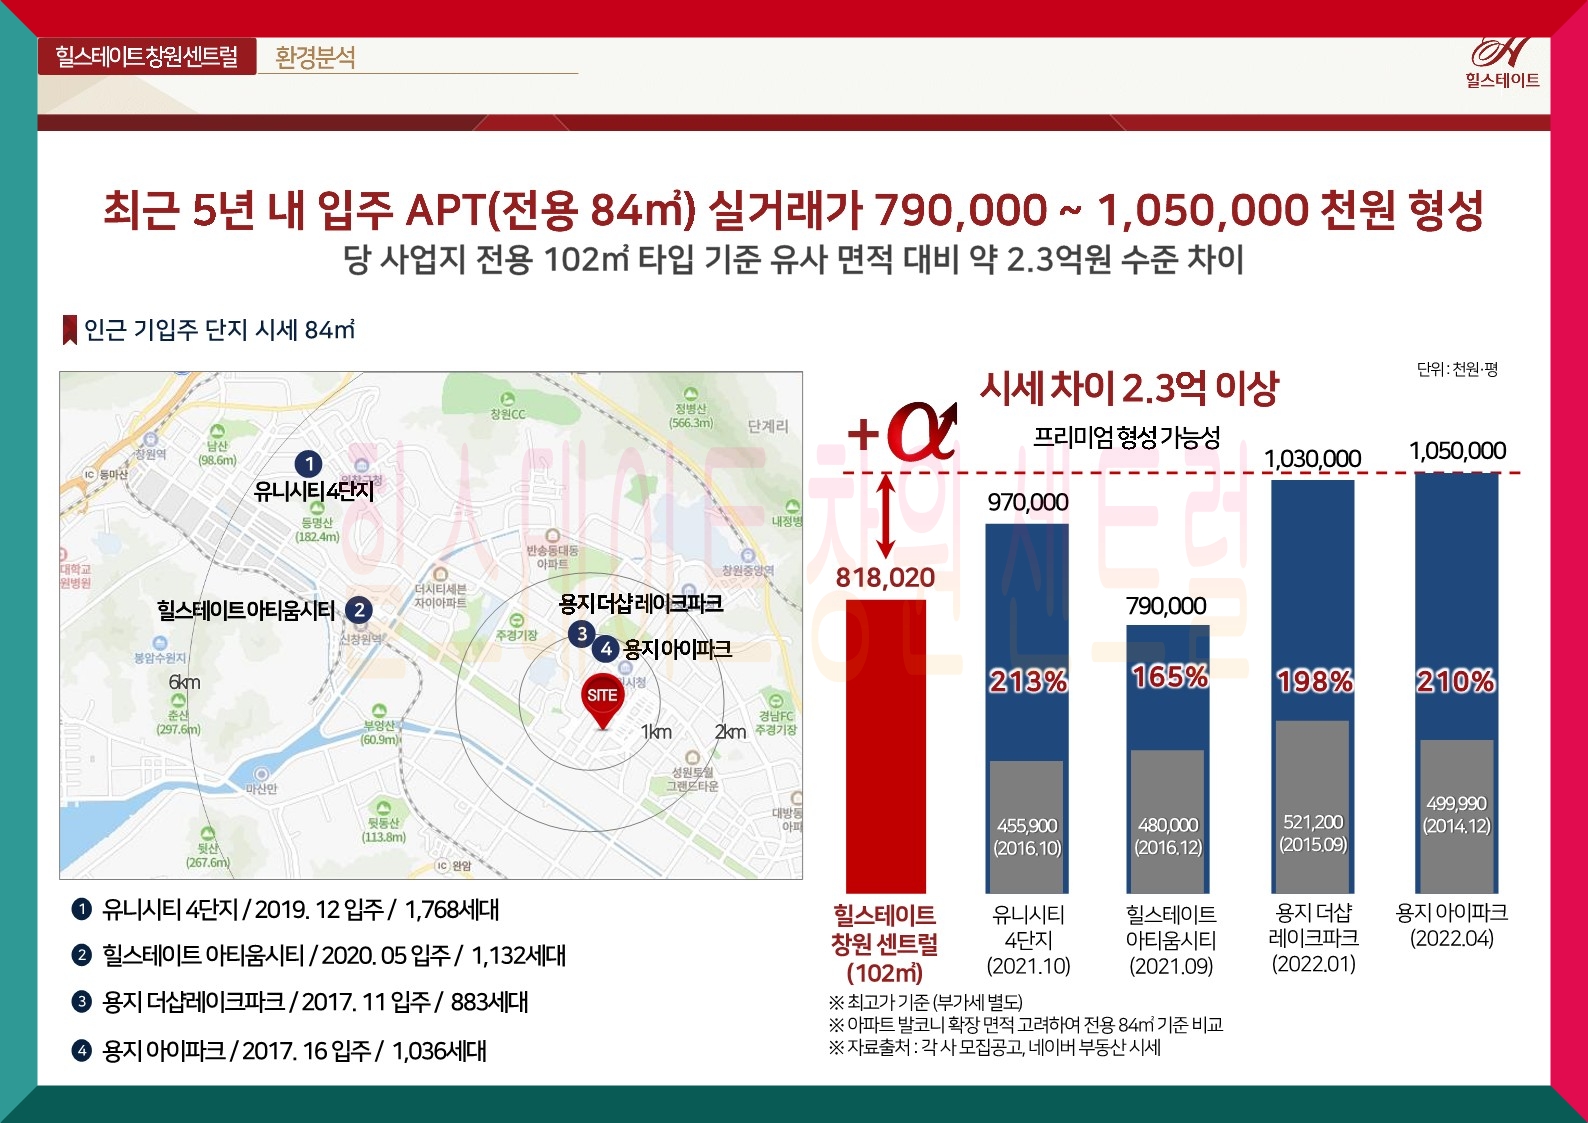Click legend bullet 4 for 용지 아이파크
1588x1123 pixels.
(x=81, y=1050)
